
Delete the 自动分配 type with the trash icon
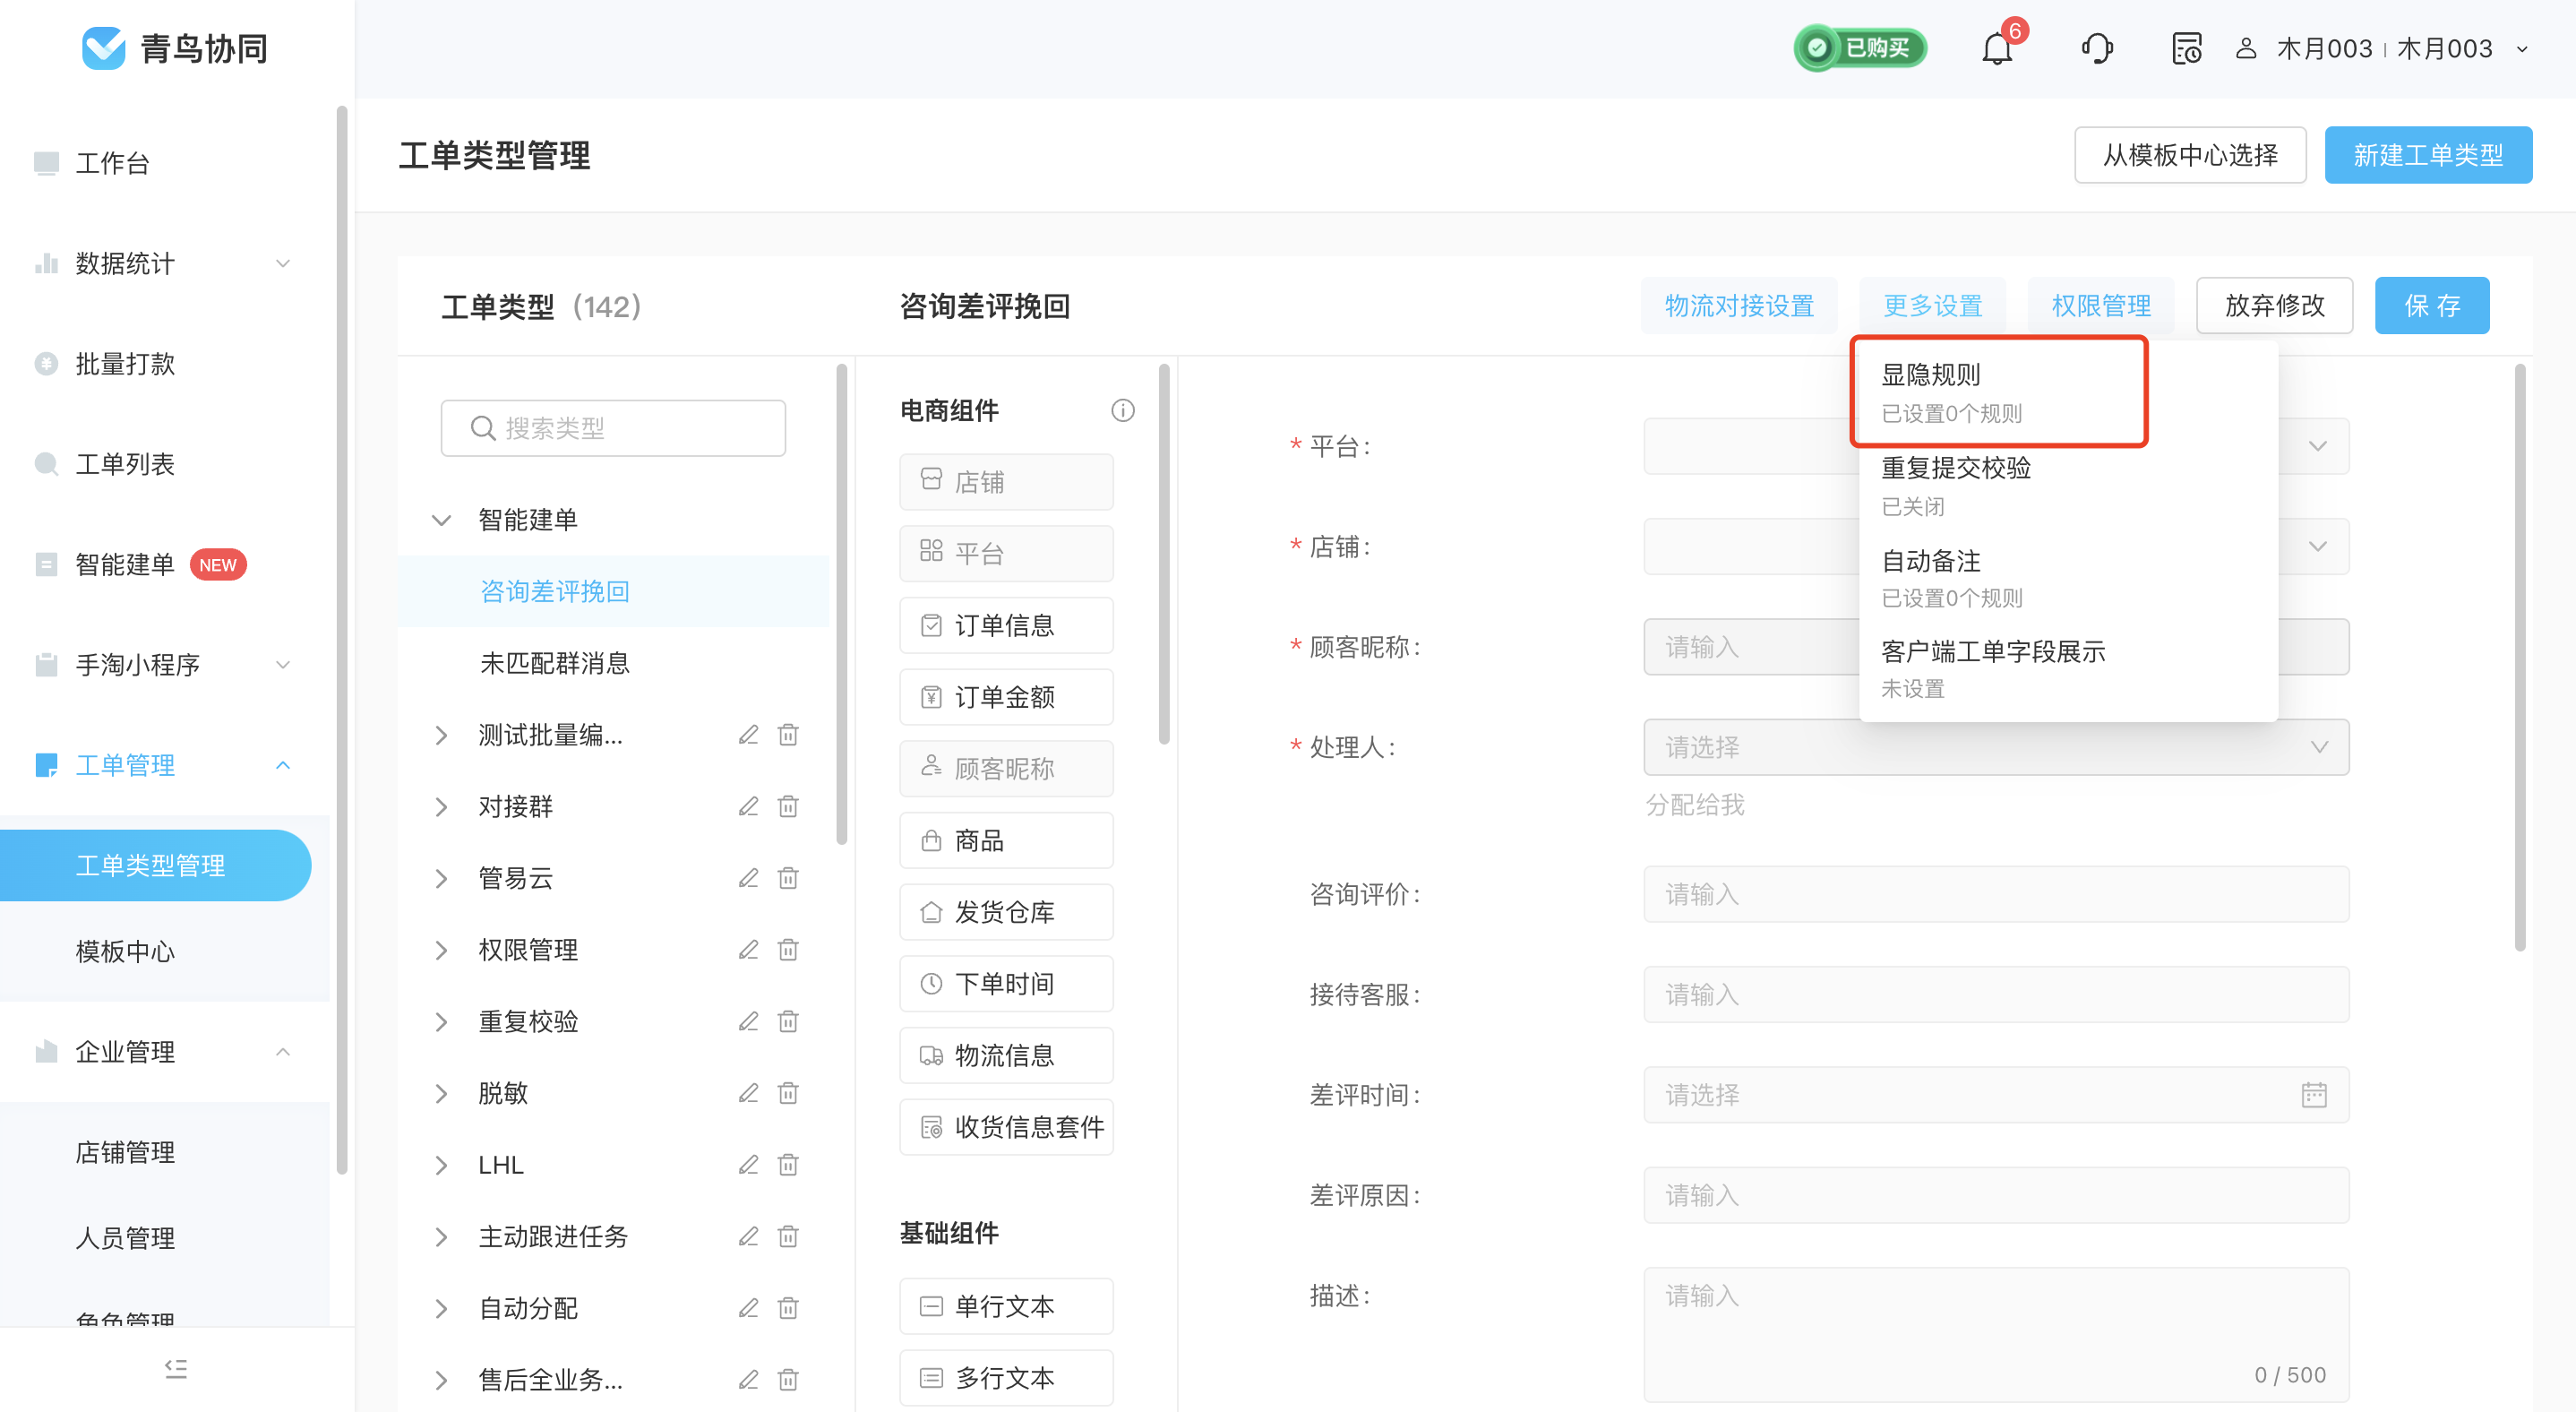click(x=788, y=1308)
